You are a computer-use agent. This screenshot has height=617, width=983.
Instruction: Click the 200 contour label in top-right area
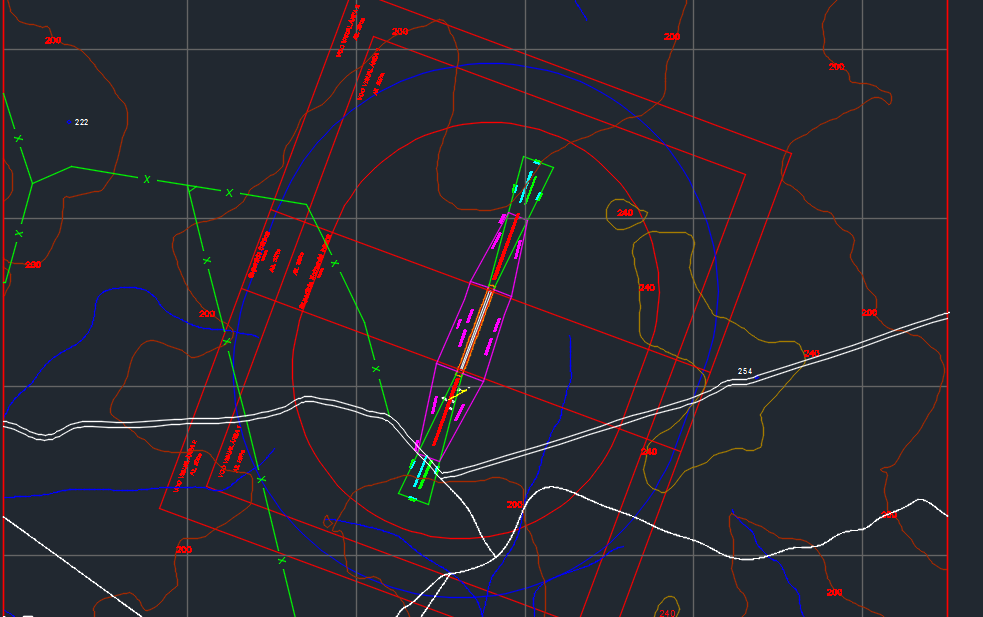pyautogui.click(x=836, y=67)
